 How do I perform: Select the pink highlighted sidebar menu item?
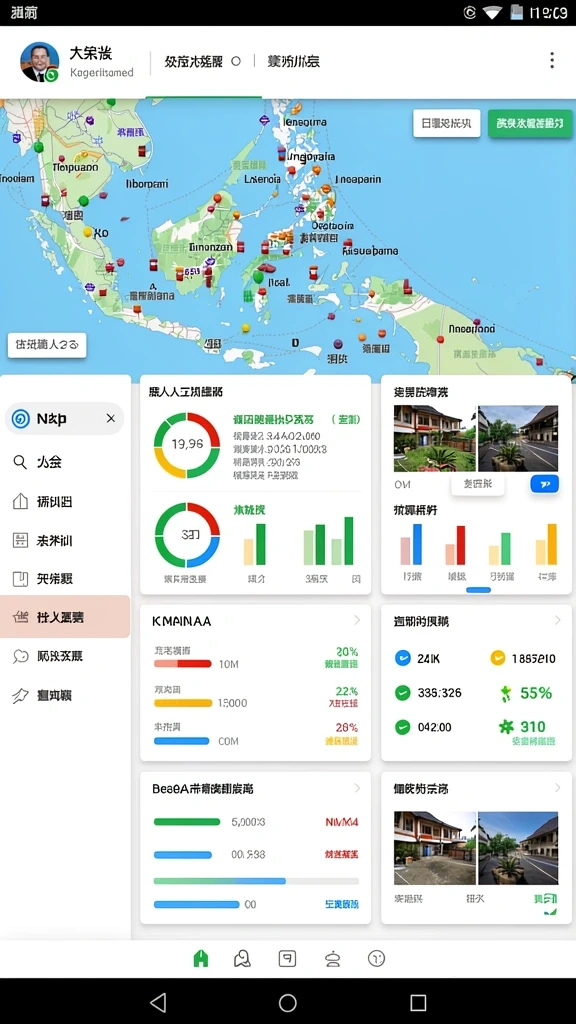point(65,616)
